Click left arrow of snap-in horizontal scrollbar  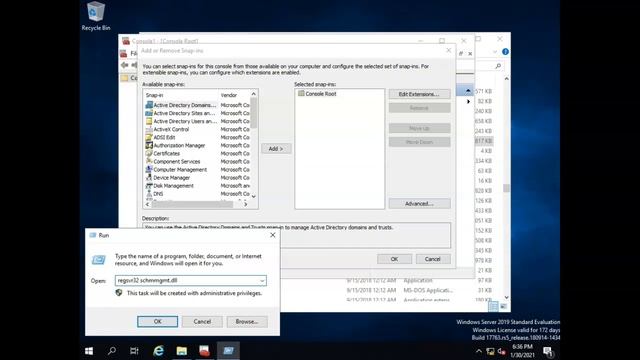147,204
